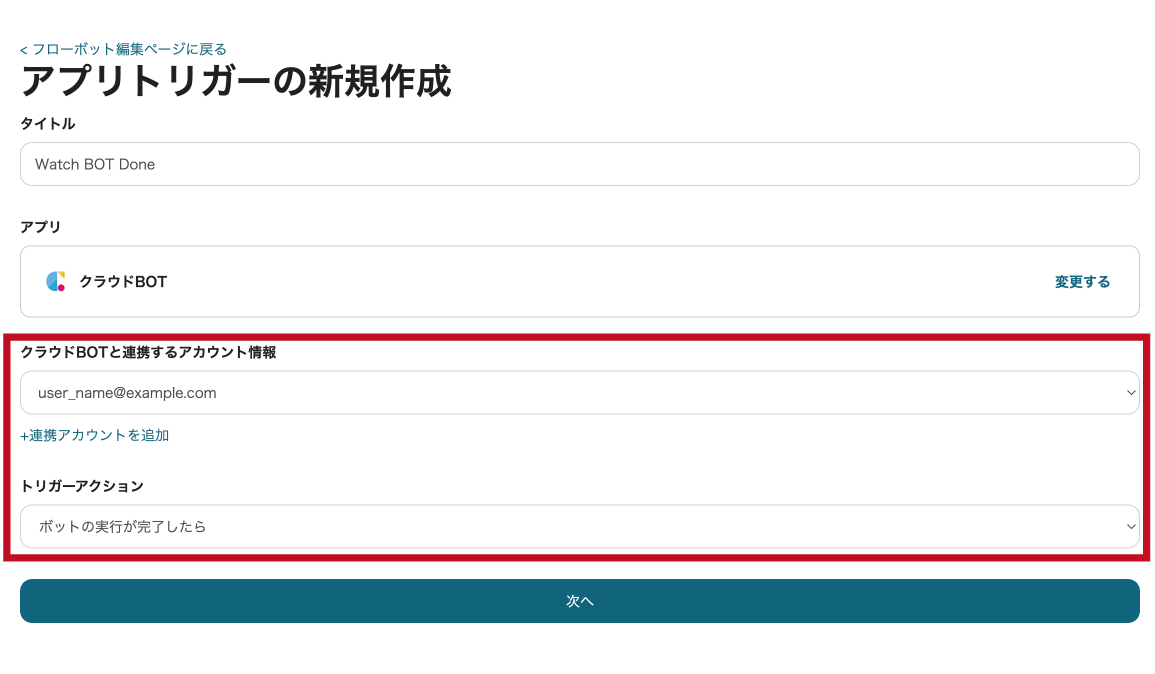This screenshot has height=674, width=1155.
Task: Go back via フローボット編集ページに戻る link
Action: click(x=124, y=49)
